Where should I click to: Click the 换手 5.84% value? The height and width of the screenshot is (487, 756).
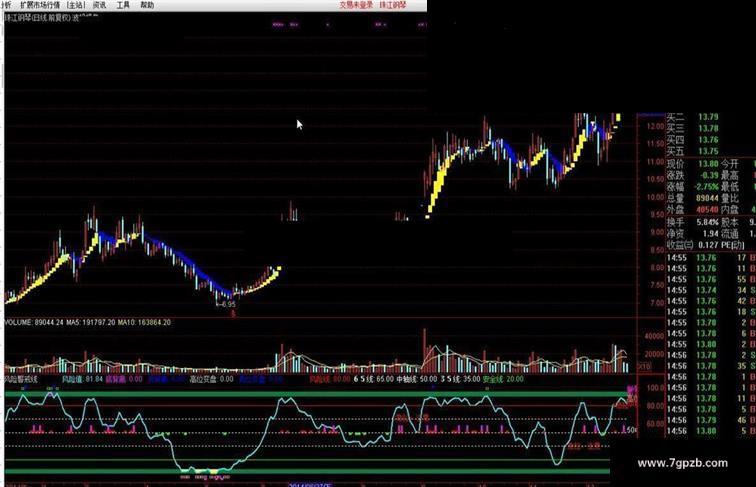(x=707, y=222)
